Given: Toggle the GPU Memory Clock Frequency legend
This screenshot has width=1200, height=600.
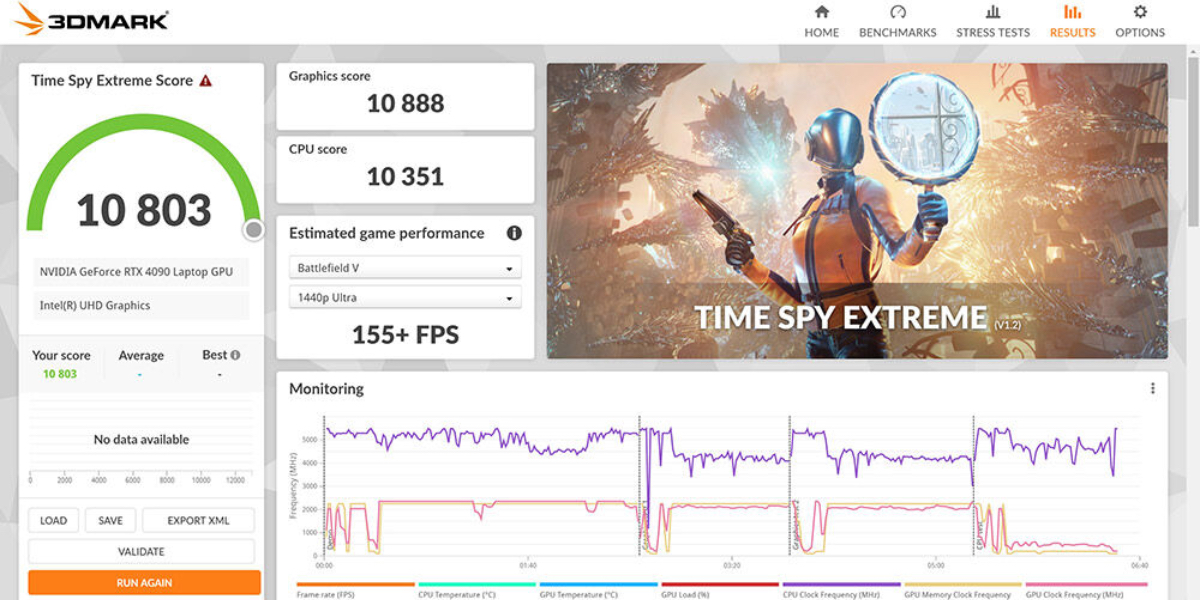Looking at the screenshot, I should 963,590.
